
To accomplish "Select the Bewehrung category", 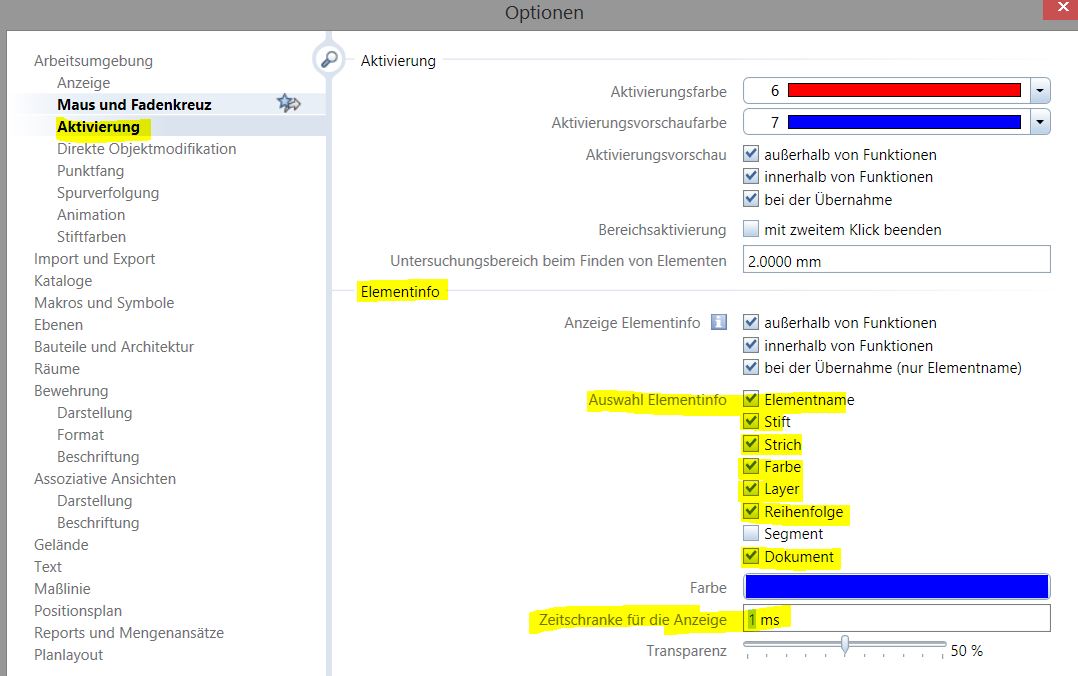I will point(71,391).
